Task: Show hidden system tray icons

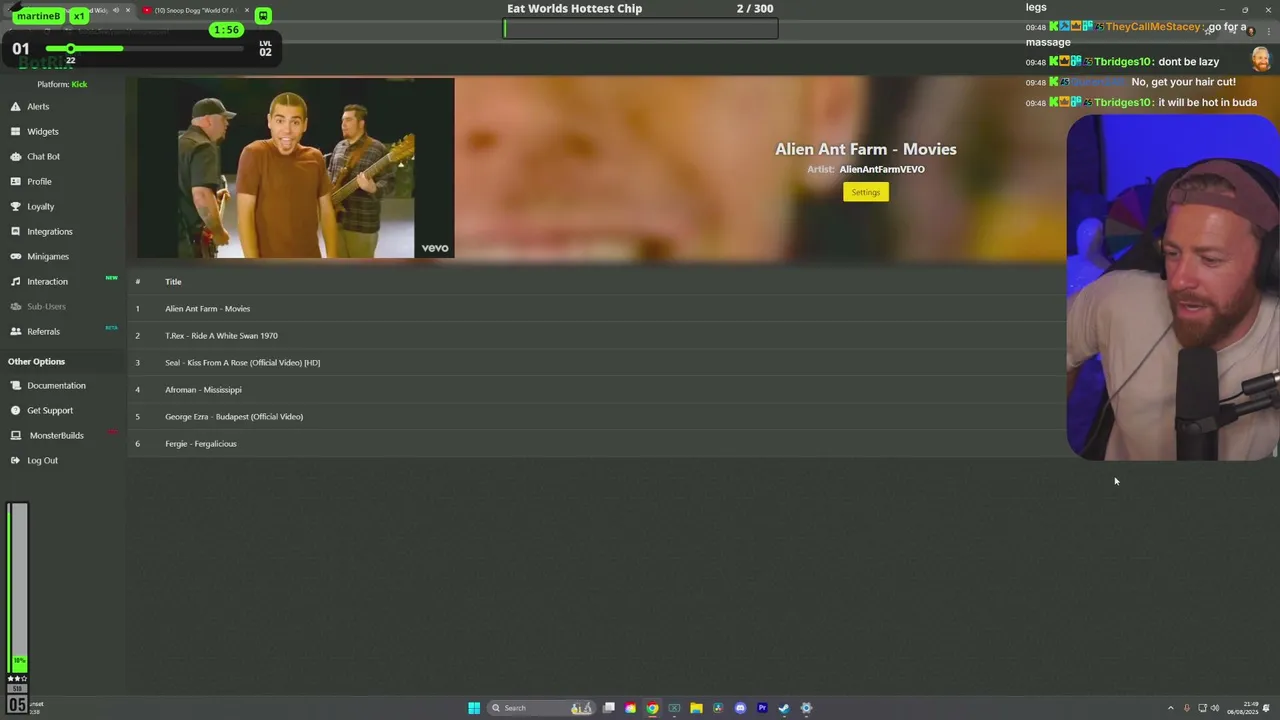Action: pos(1170,708)
